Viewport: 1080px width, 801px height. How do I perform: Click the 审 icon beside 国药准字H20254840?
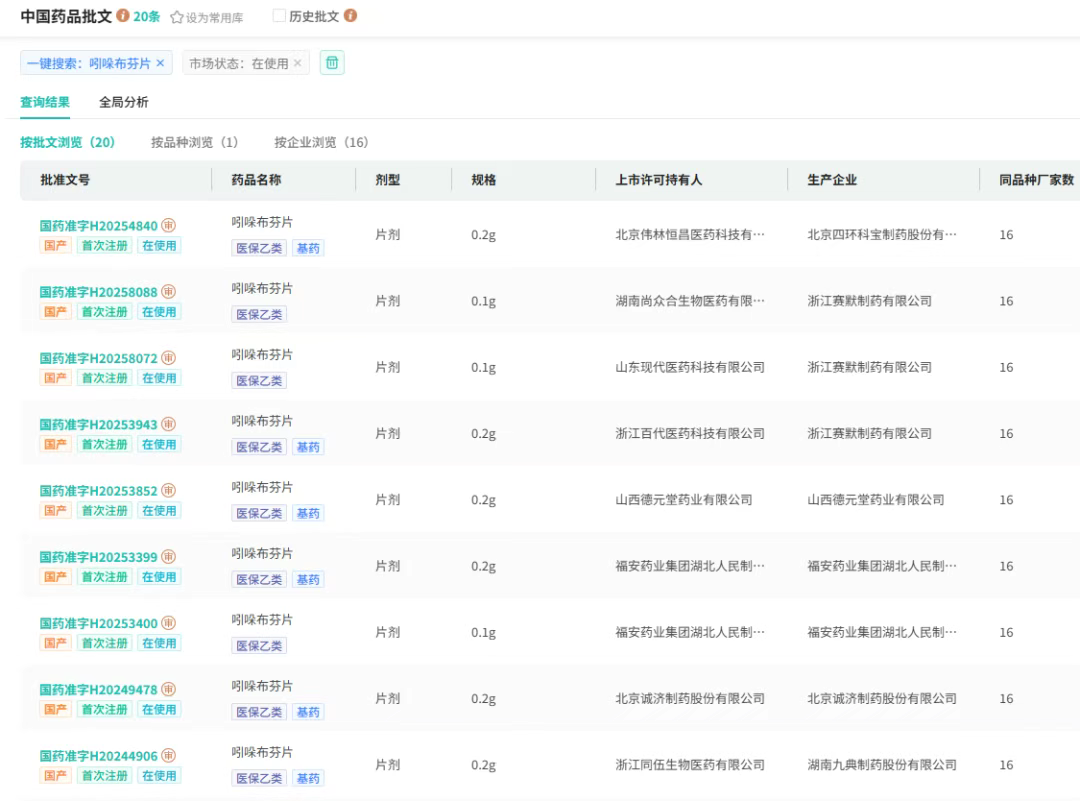click(x=169, y=225)
